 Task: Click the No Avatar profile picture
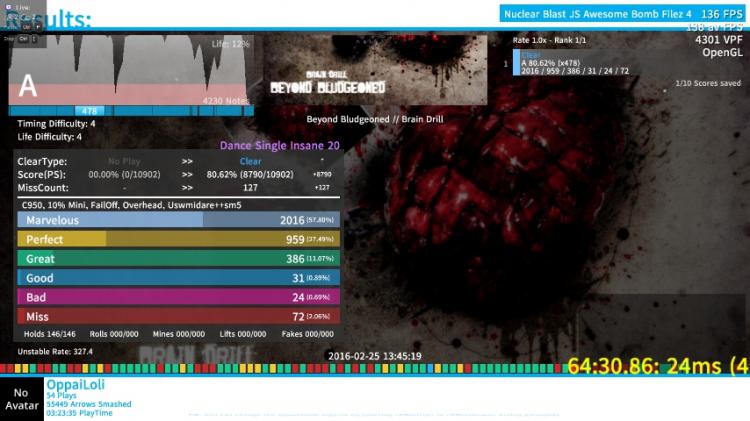click(22, 399)
